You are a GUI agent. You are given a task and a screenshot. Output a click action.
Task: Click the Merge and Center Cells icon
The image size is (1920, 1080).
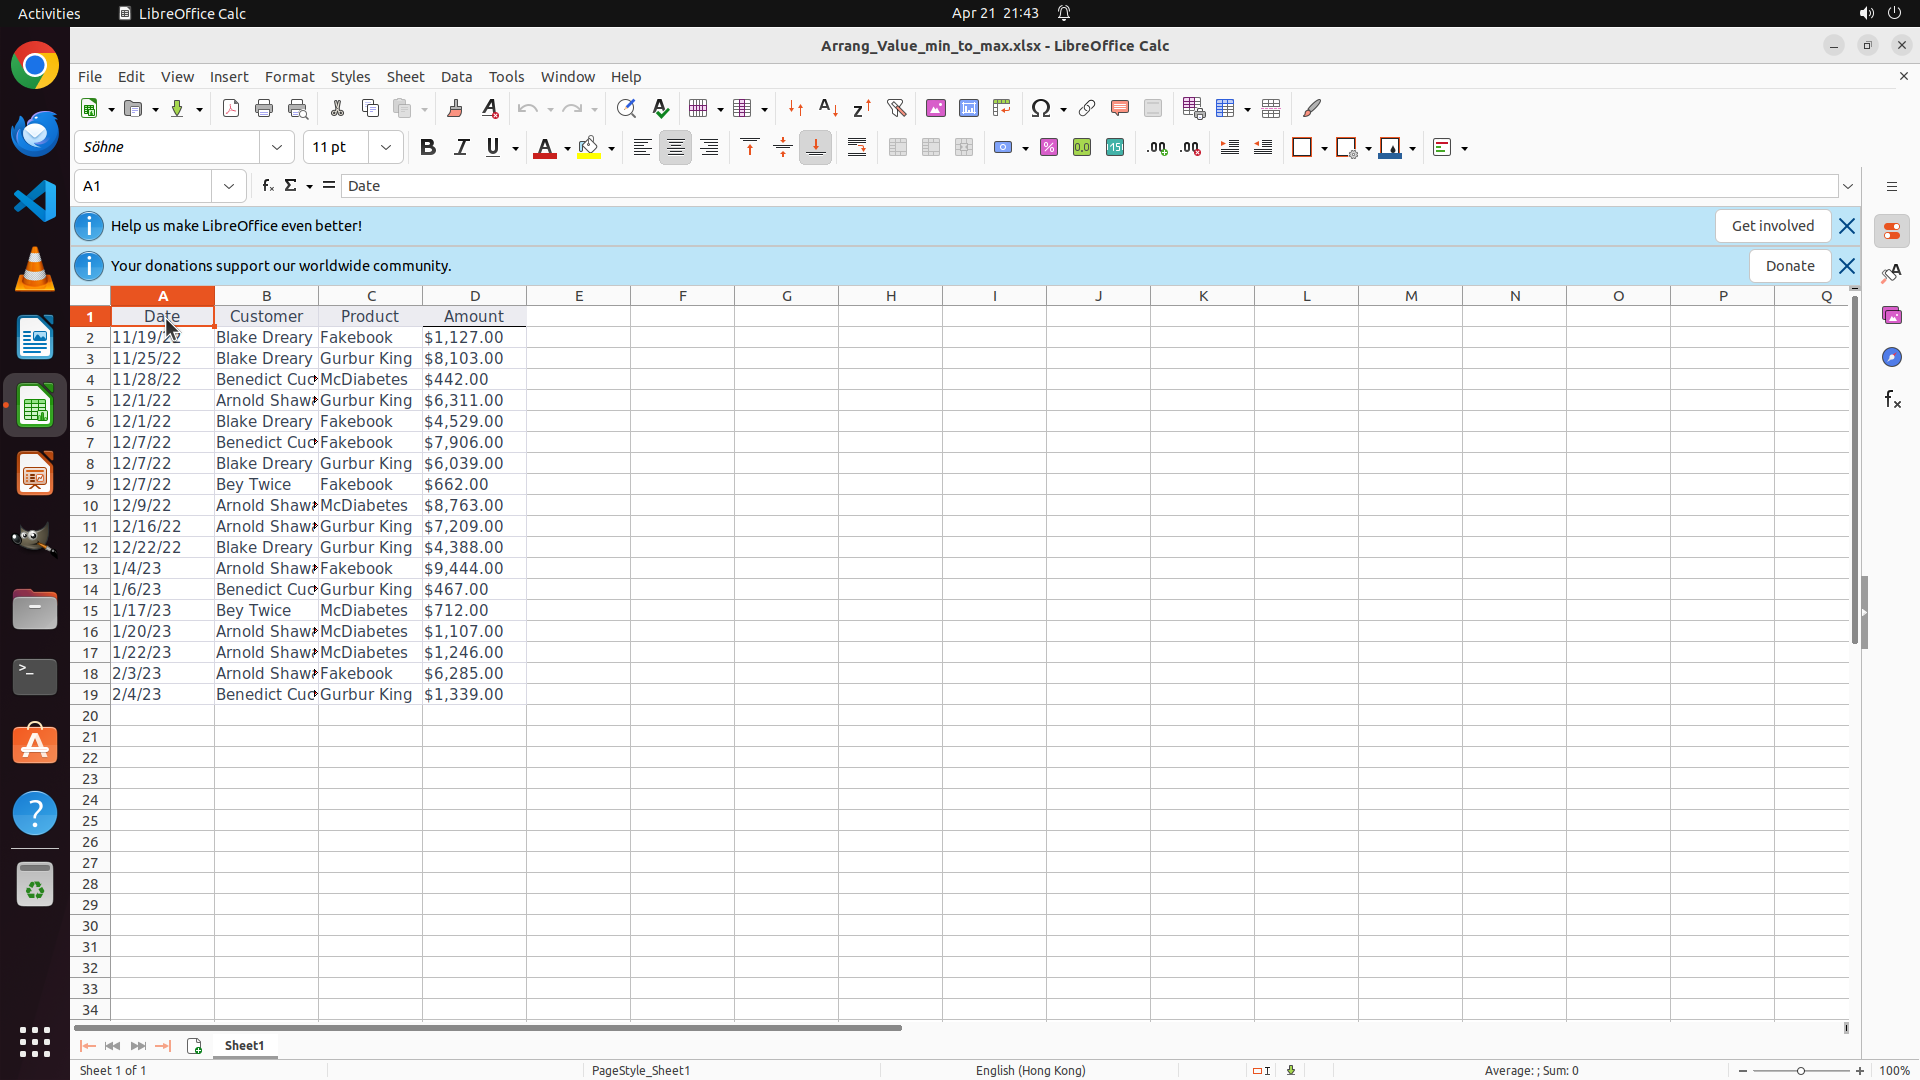898,148
